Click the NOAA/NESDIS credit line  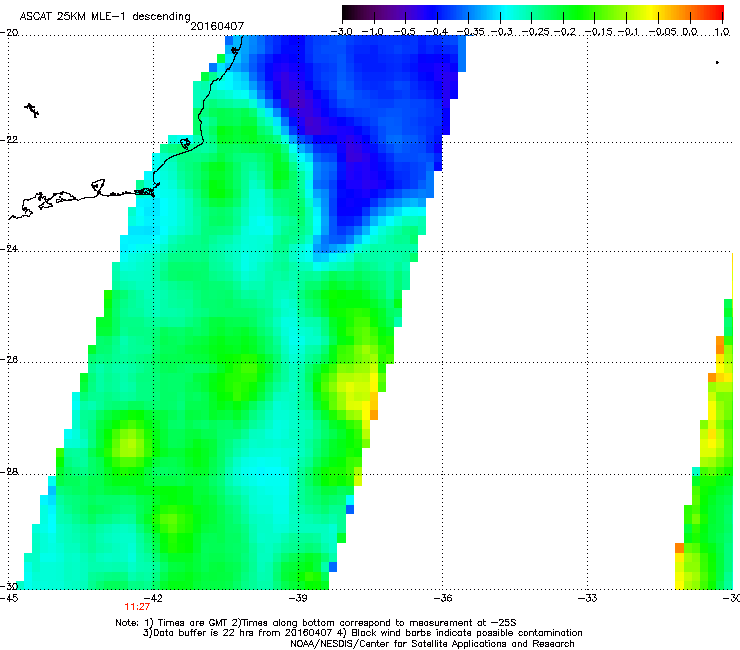[432, 644]
